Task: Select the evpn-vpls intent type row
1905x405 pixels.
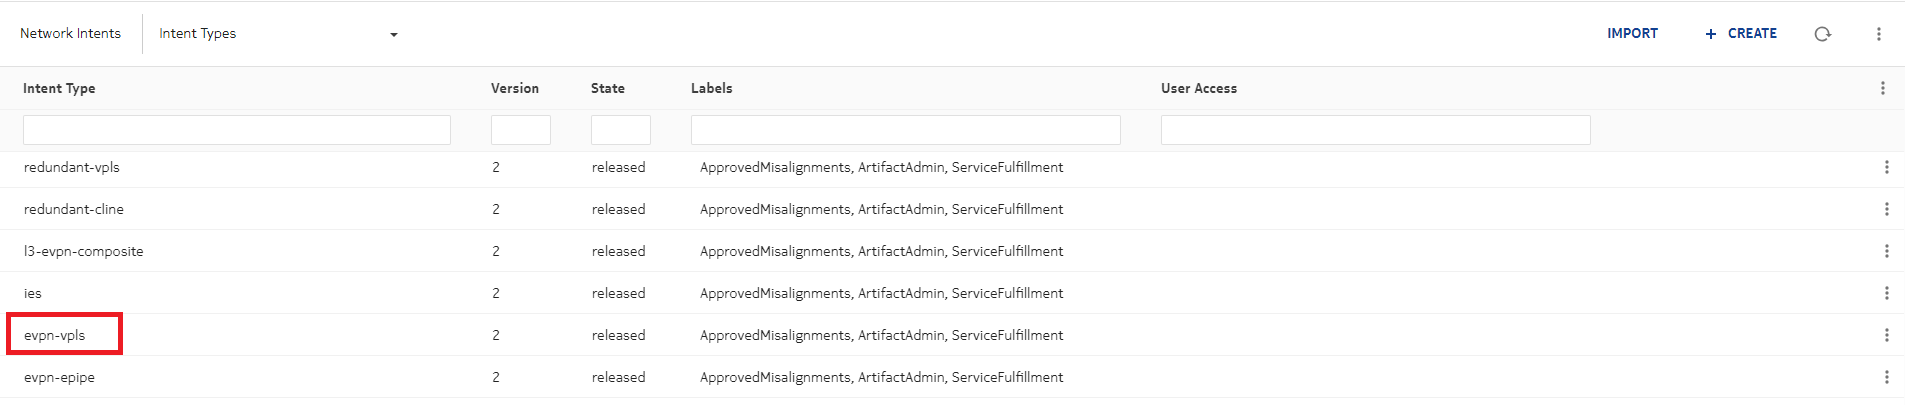Action: 55,335
